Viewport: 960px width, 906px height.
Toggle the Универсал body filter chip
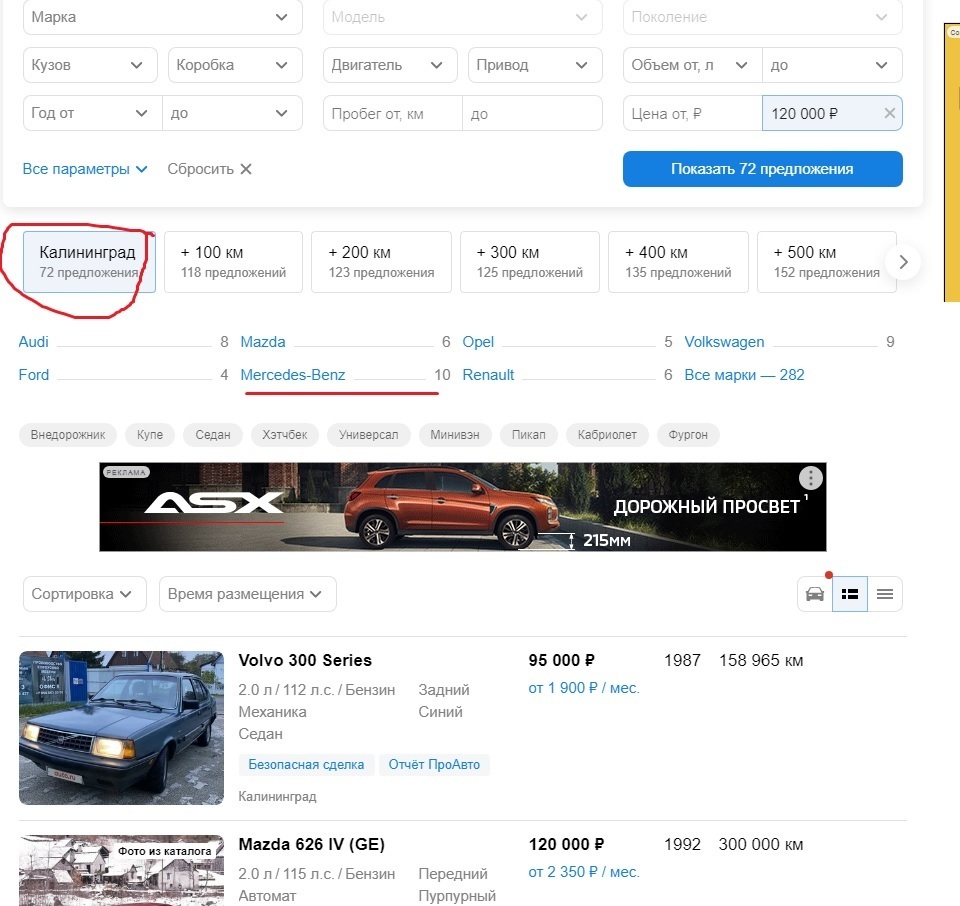coord(369,435)
